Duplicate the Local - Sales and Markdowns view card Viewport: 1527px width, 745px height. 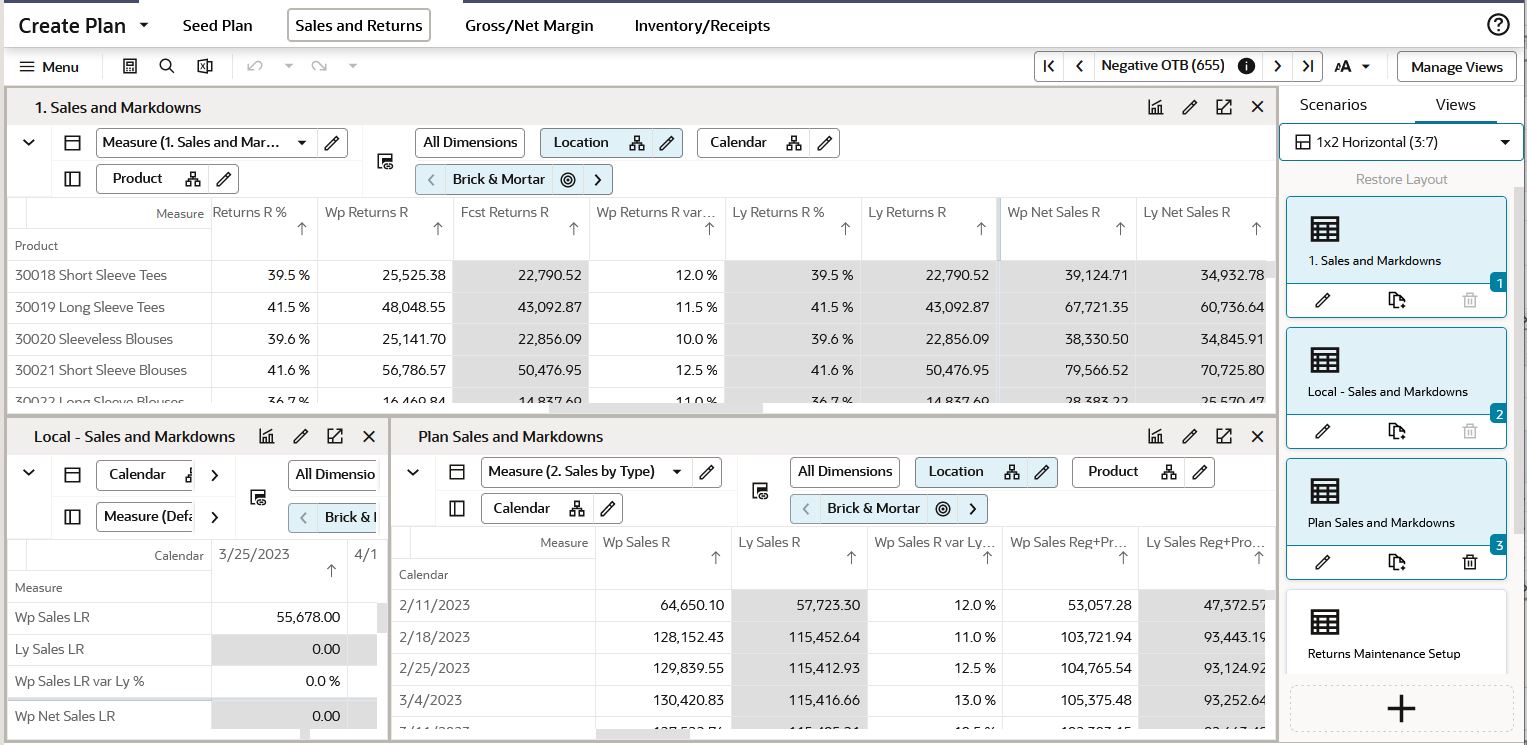(x=1397, y=431)
